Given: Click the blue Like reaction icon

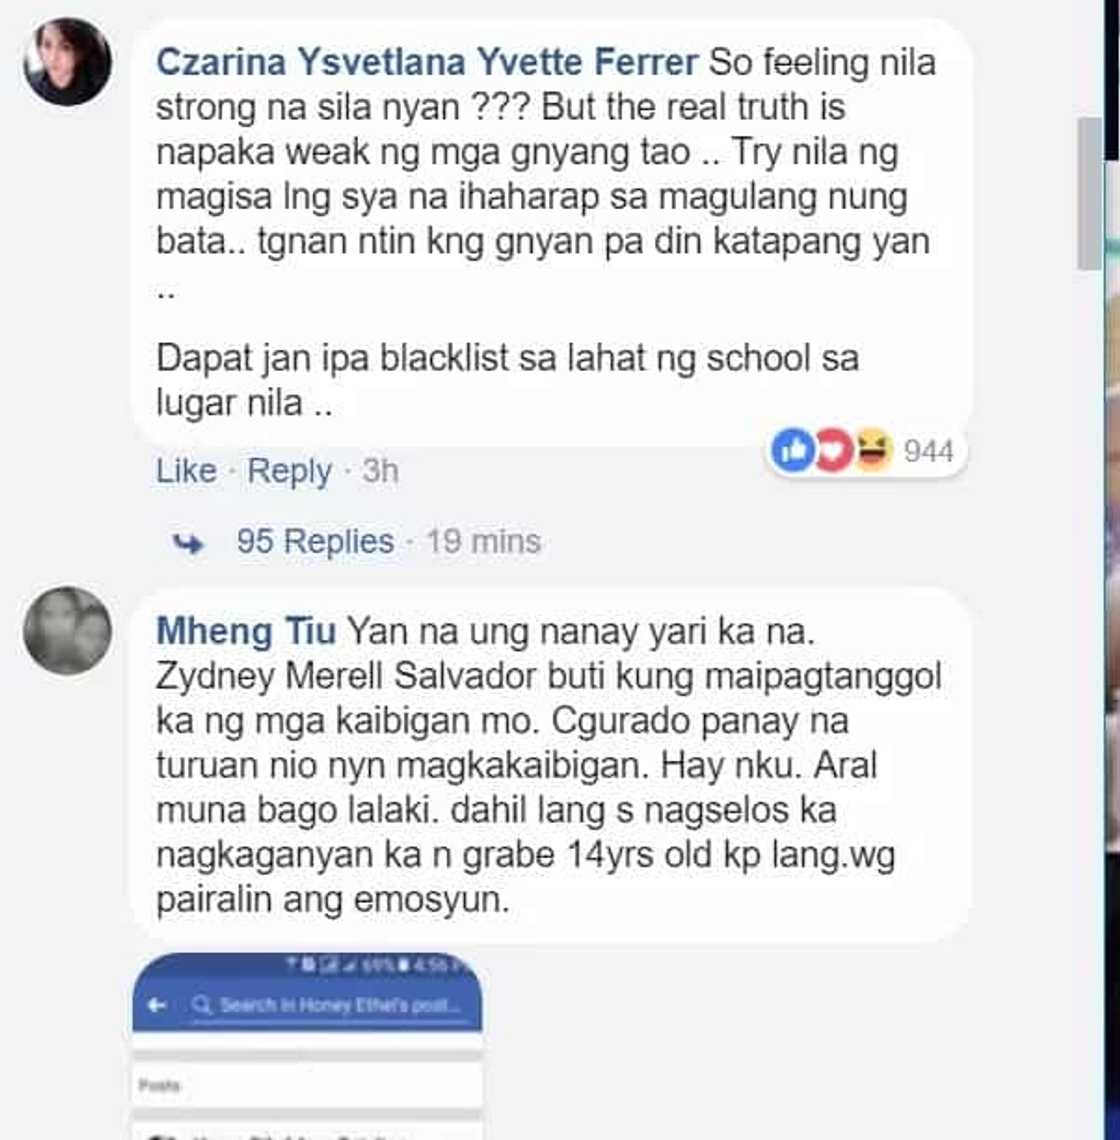Looking at the screenshot, I should tap(793, 450).
